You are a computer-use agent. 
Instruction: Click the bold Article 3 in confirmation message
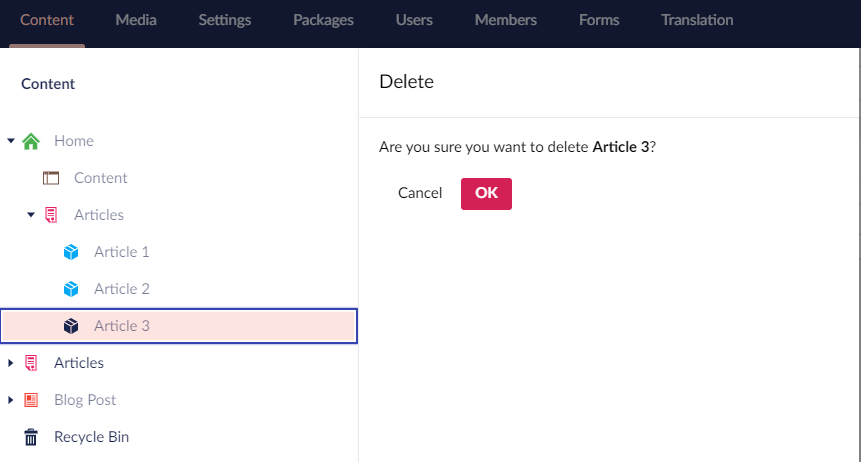click(x=620, y=147)
